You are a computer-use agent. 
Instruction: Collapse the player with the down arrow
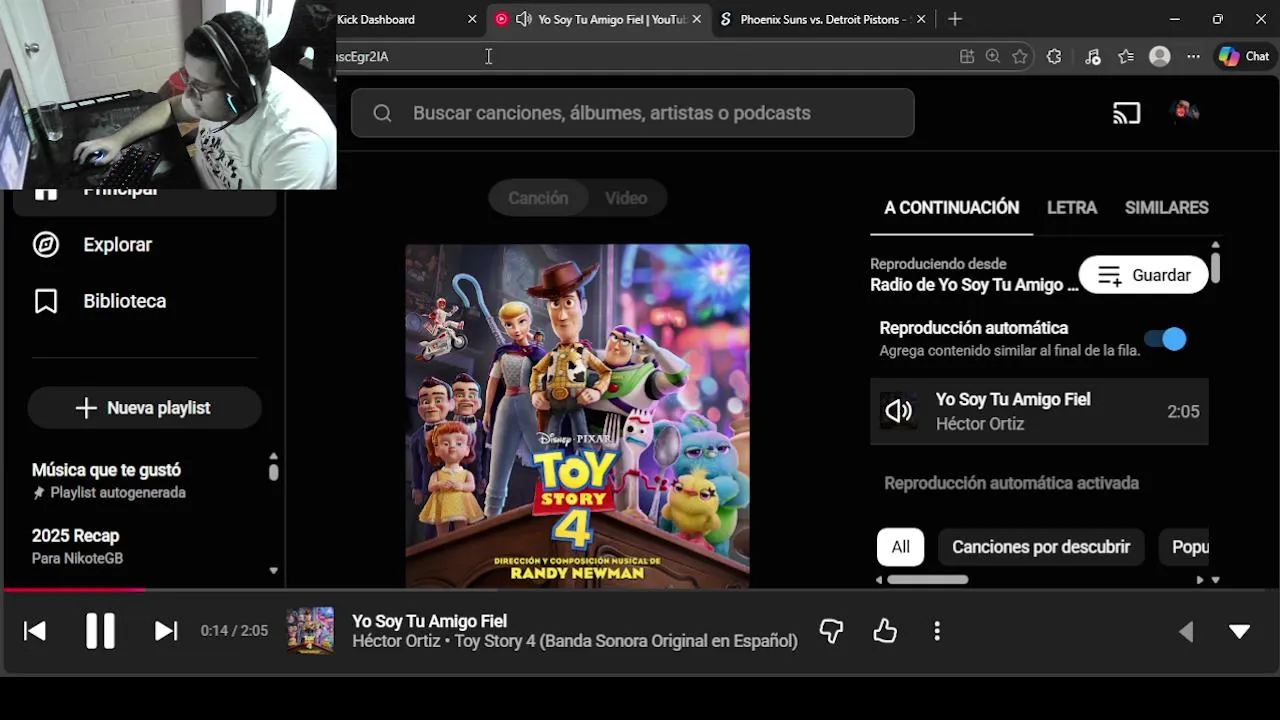tap(1239, 631)
